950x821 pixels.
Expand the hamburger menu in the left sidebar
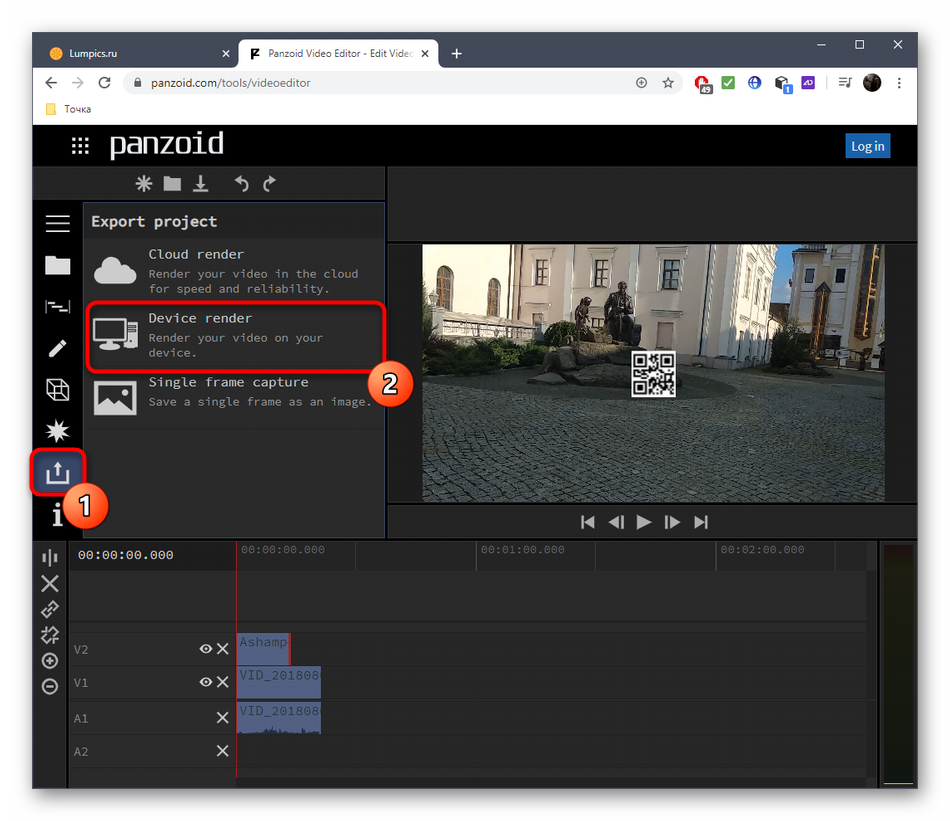[58, 224]
